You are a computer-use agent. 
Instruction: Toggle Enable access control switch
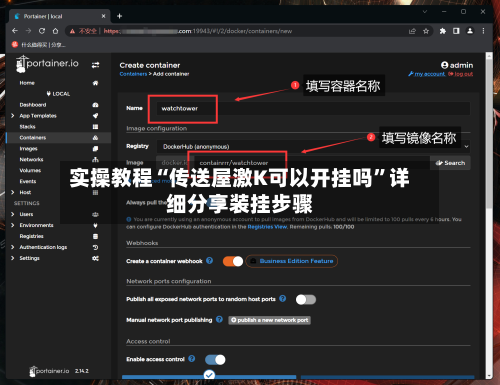[x=215, y=360]
